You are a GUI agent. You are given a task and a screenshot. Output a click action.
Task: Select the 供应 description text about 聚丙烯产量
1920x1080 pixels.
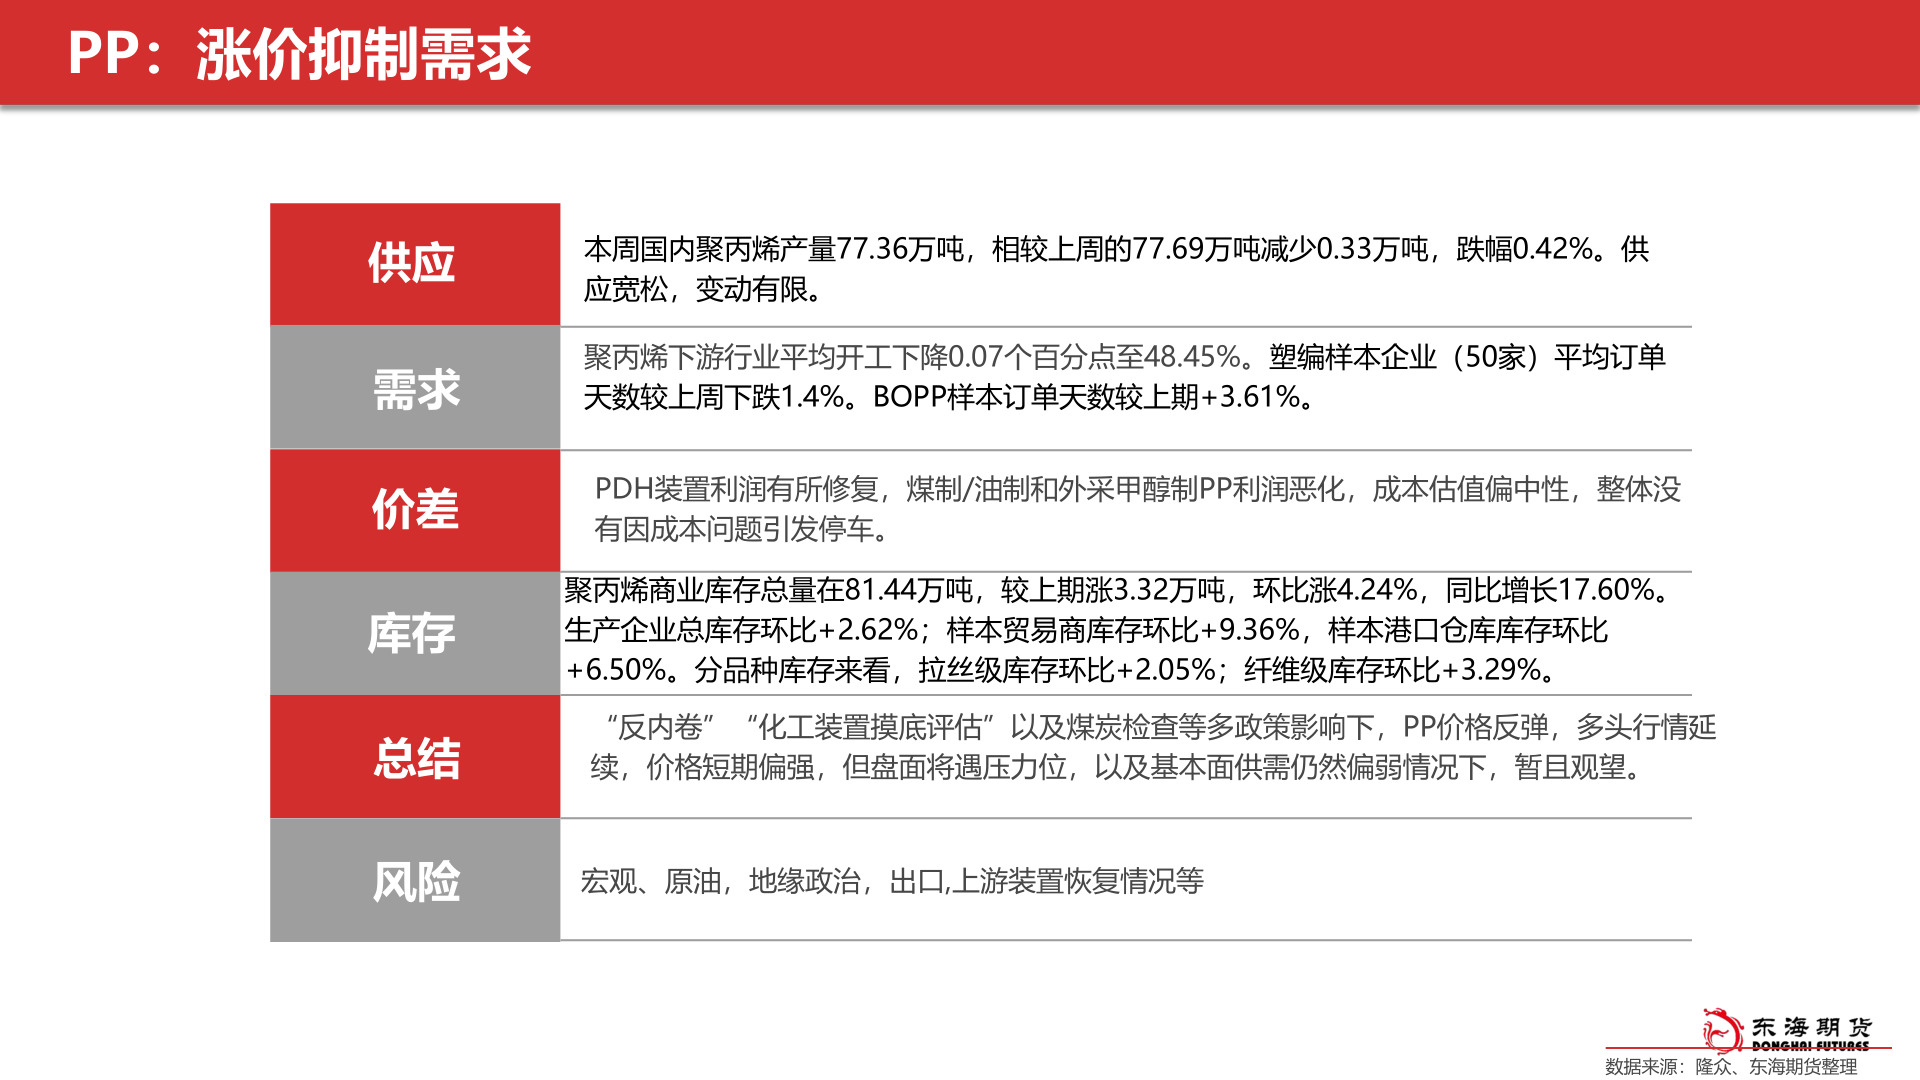point(1100,270)
